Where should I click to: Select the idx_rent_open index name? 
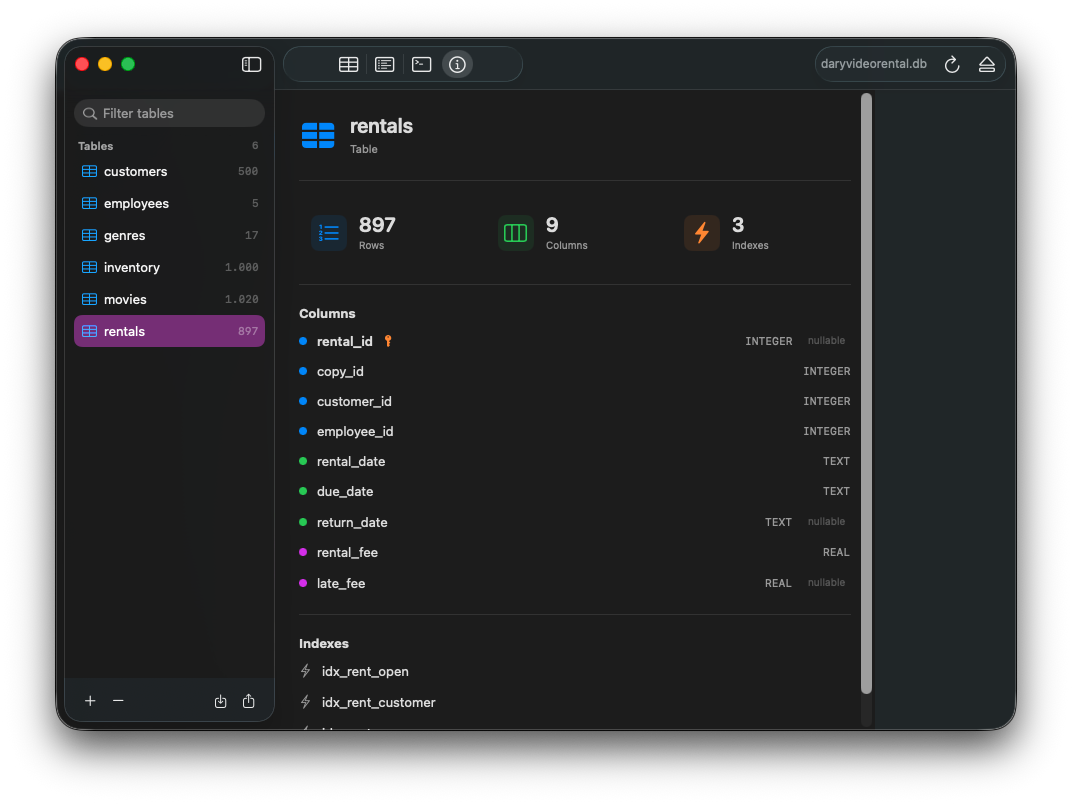click(365, 671)
